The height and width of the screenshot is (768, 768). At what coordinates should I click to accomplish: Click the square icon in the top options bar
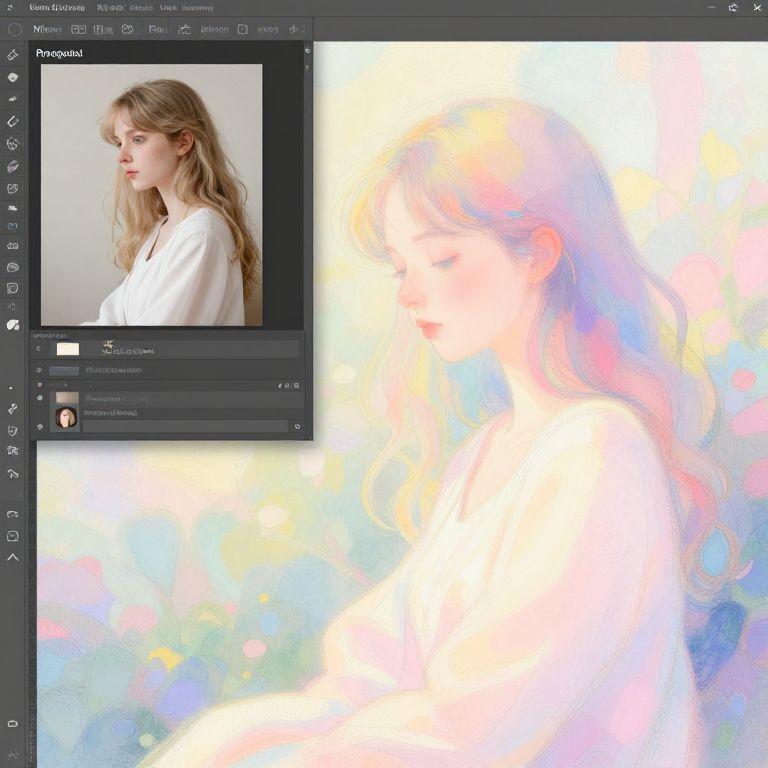pyautogui.click(x=242, y=30)
